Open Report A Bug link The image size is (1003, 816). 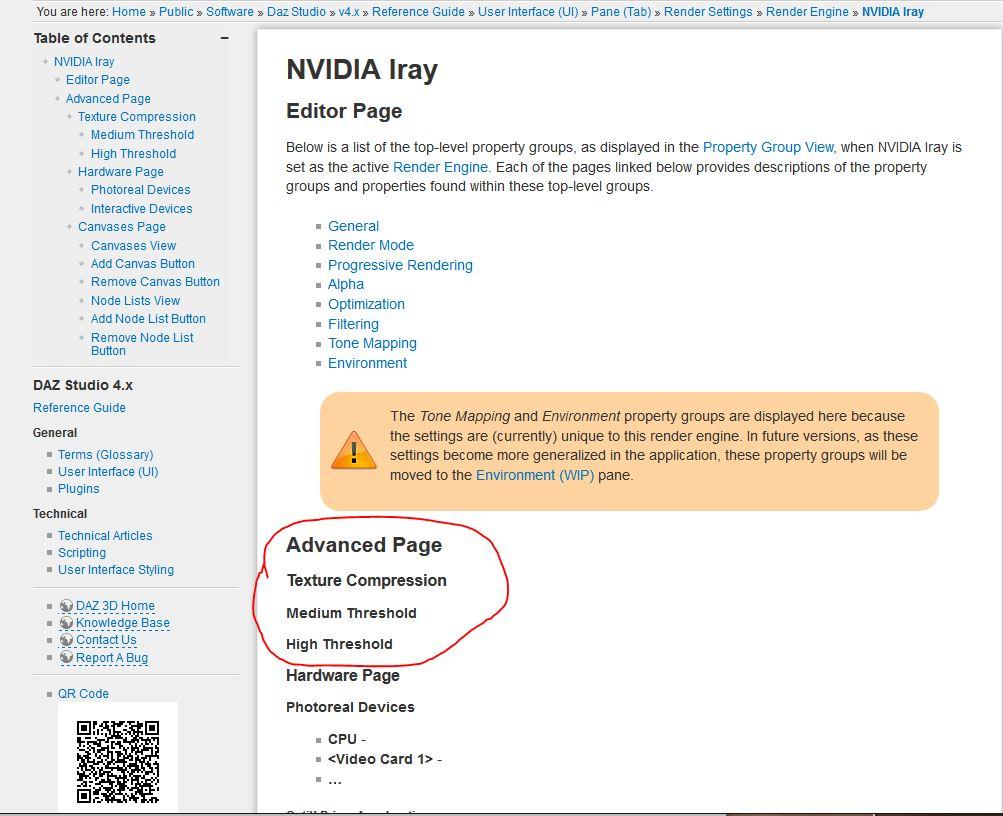(x=112, y=658)
